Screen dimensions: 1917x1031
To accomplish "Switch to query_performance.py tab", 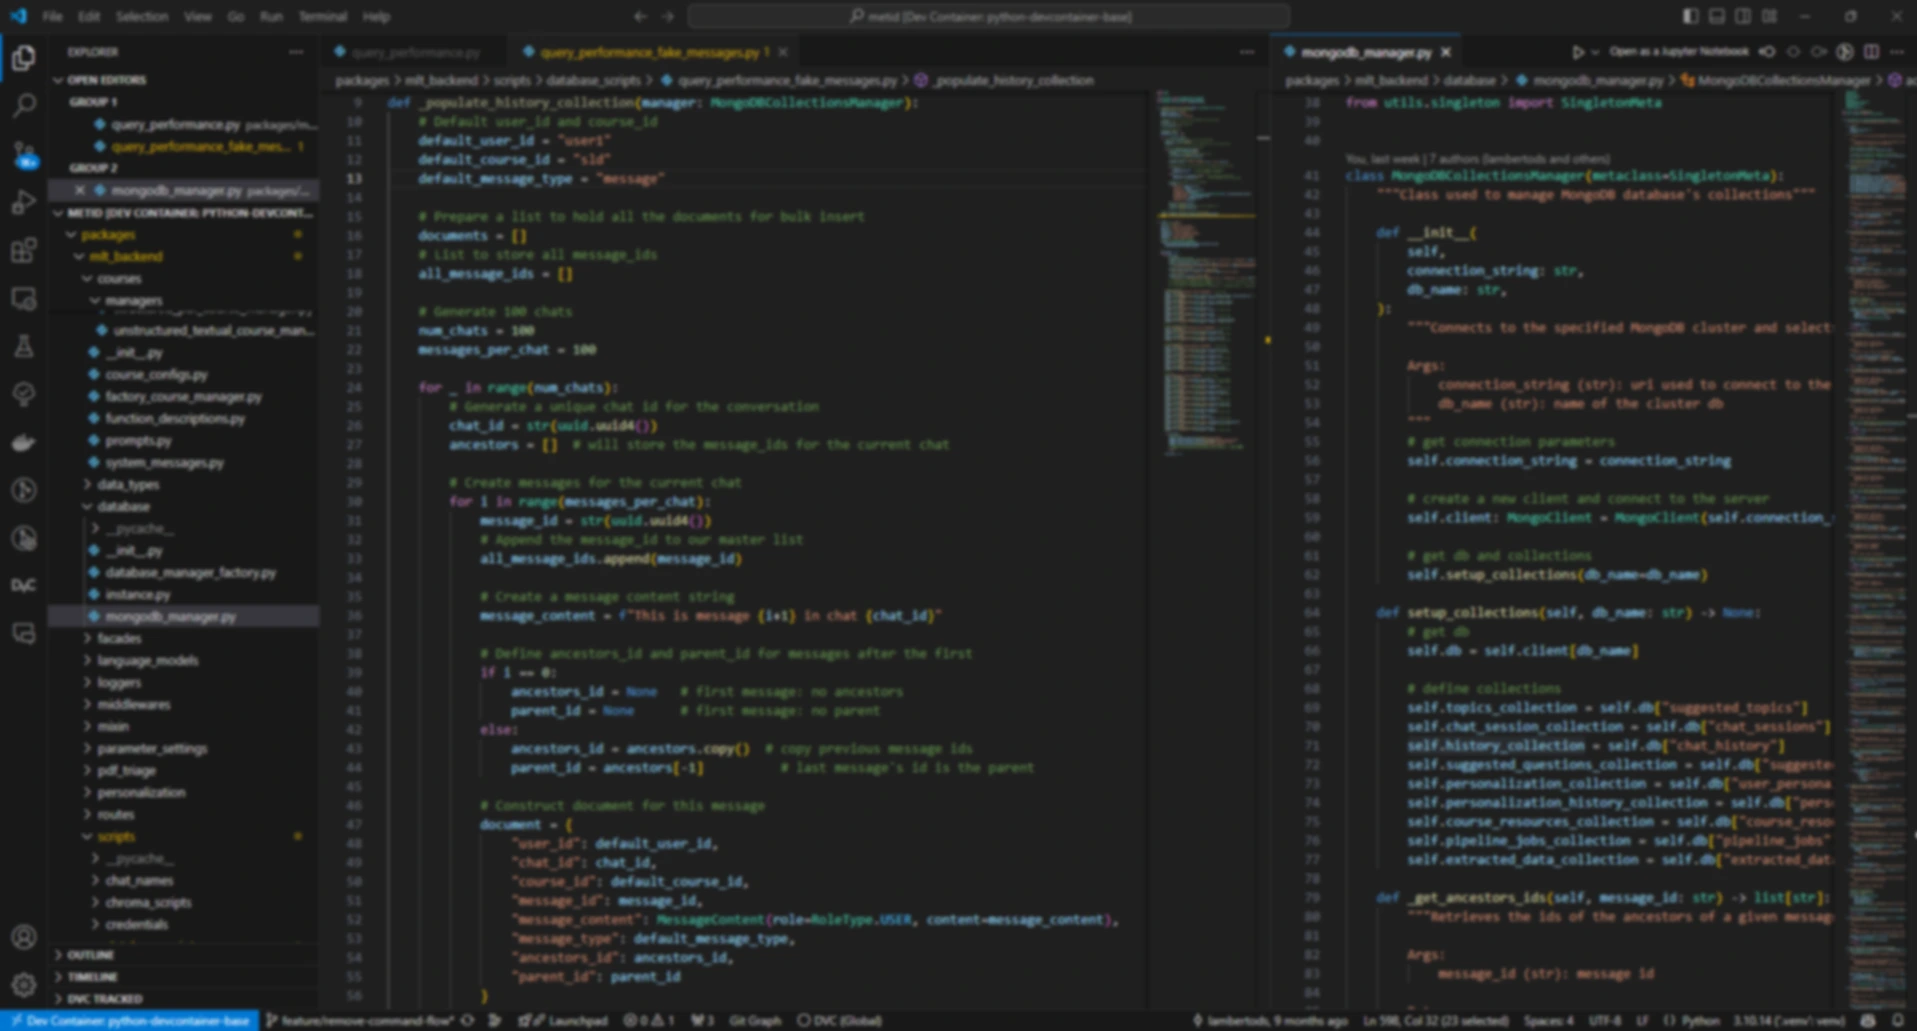I will pyautogui.click(x=414, y=52).
